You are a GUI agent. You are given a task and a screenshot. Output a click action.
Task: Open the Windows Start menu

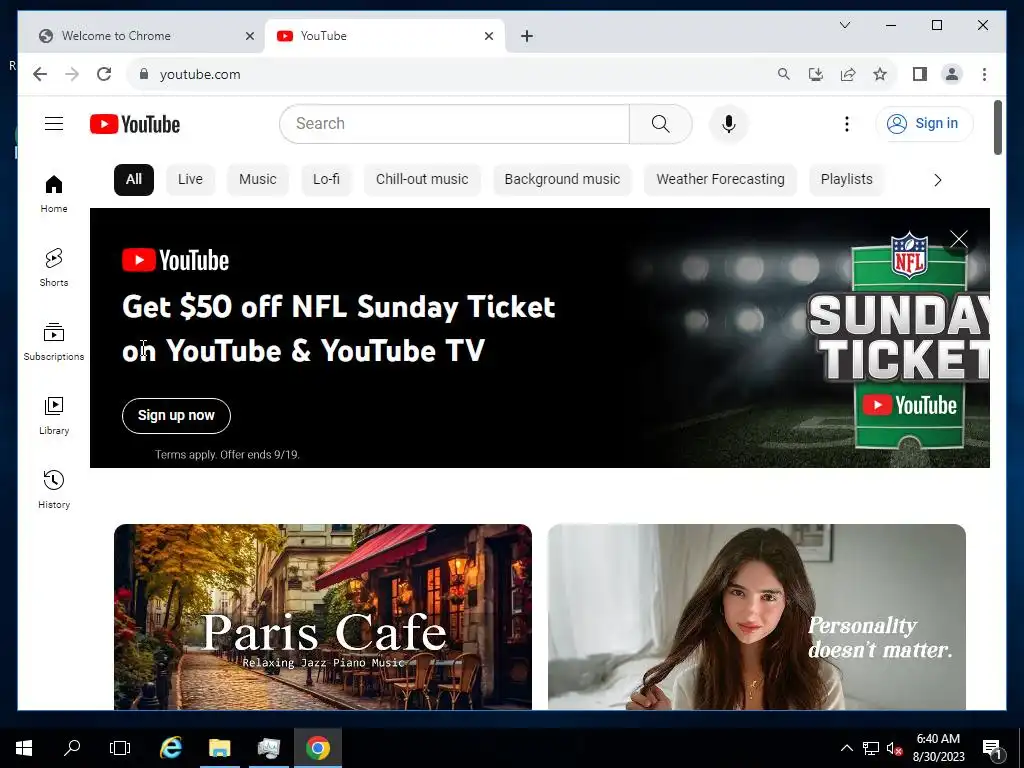click(24, 748)
